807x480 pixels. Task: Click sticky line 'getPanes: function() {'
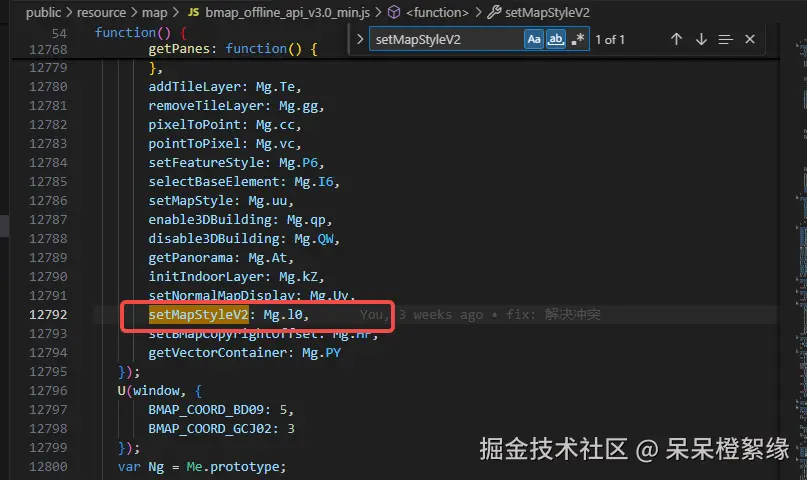coord(233,49)
